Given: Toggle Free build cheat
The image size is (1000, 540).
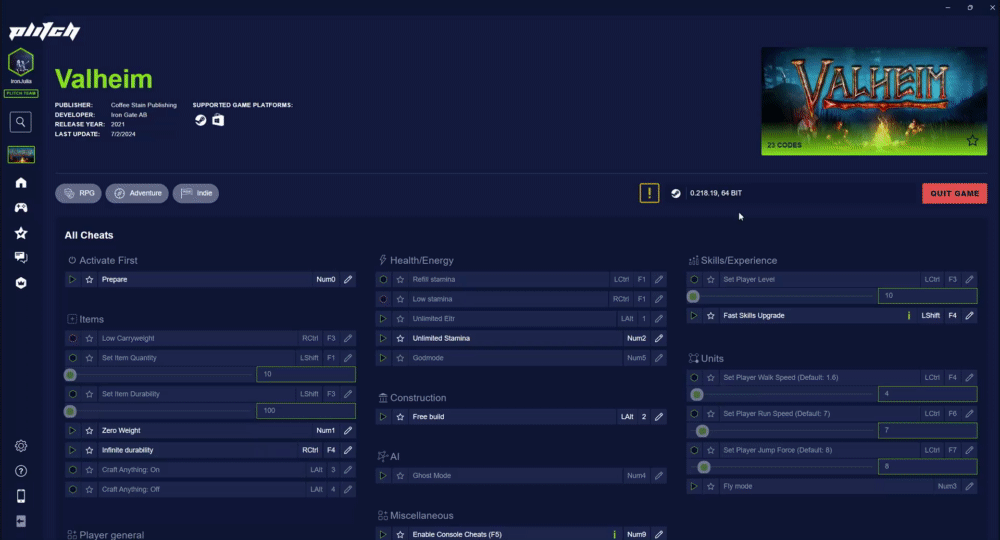Looking at the screenshot, I should [383, 416].
